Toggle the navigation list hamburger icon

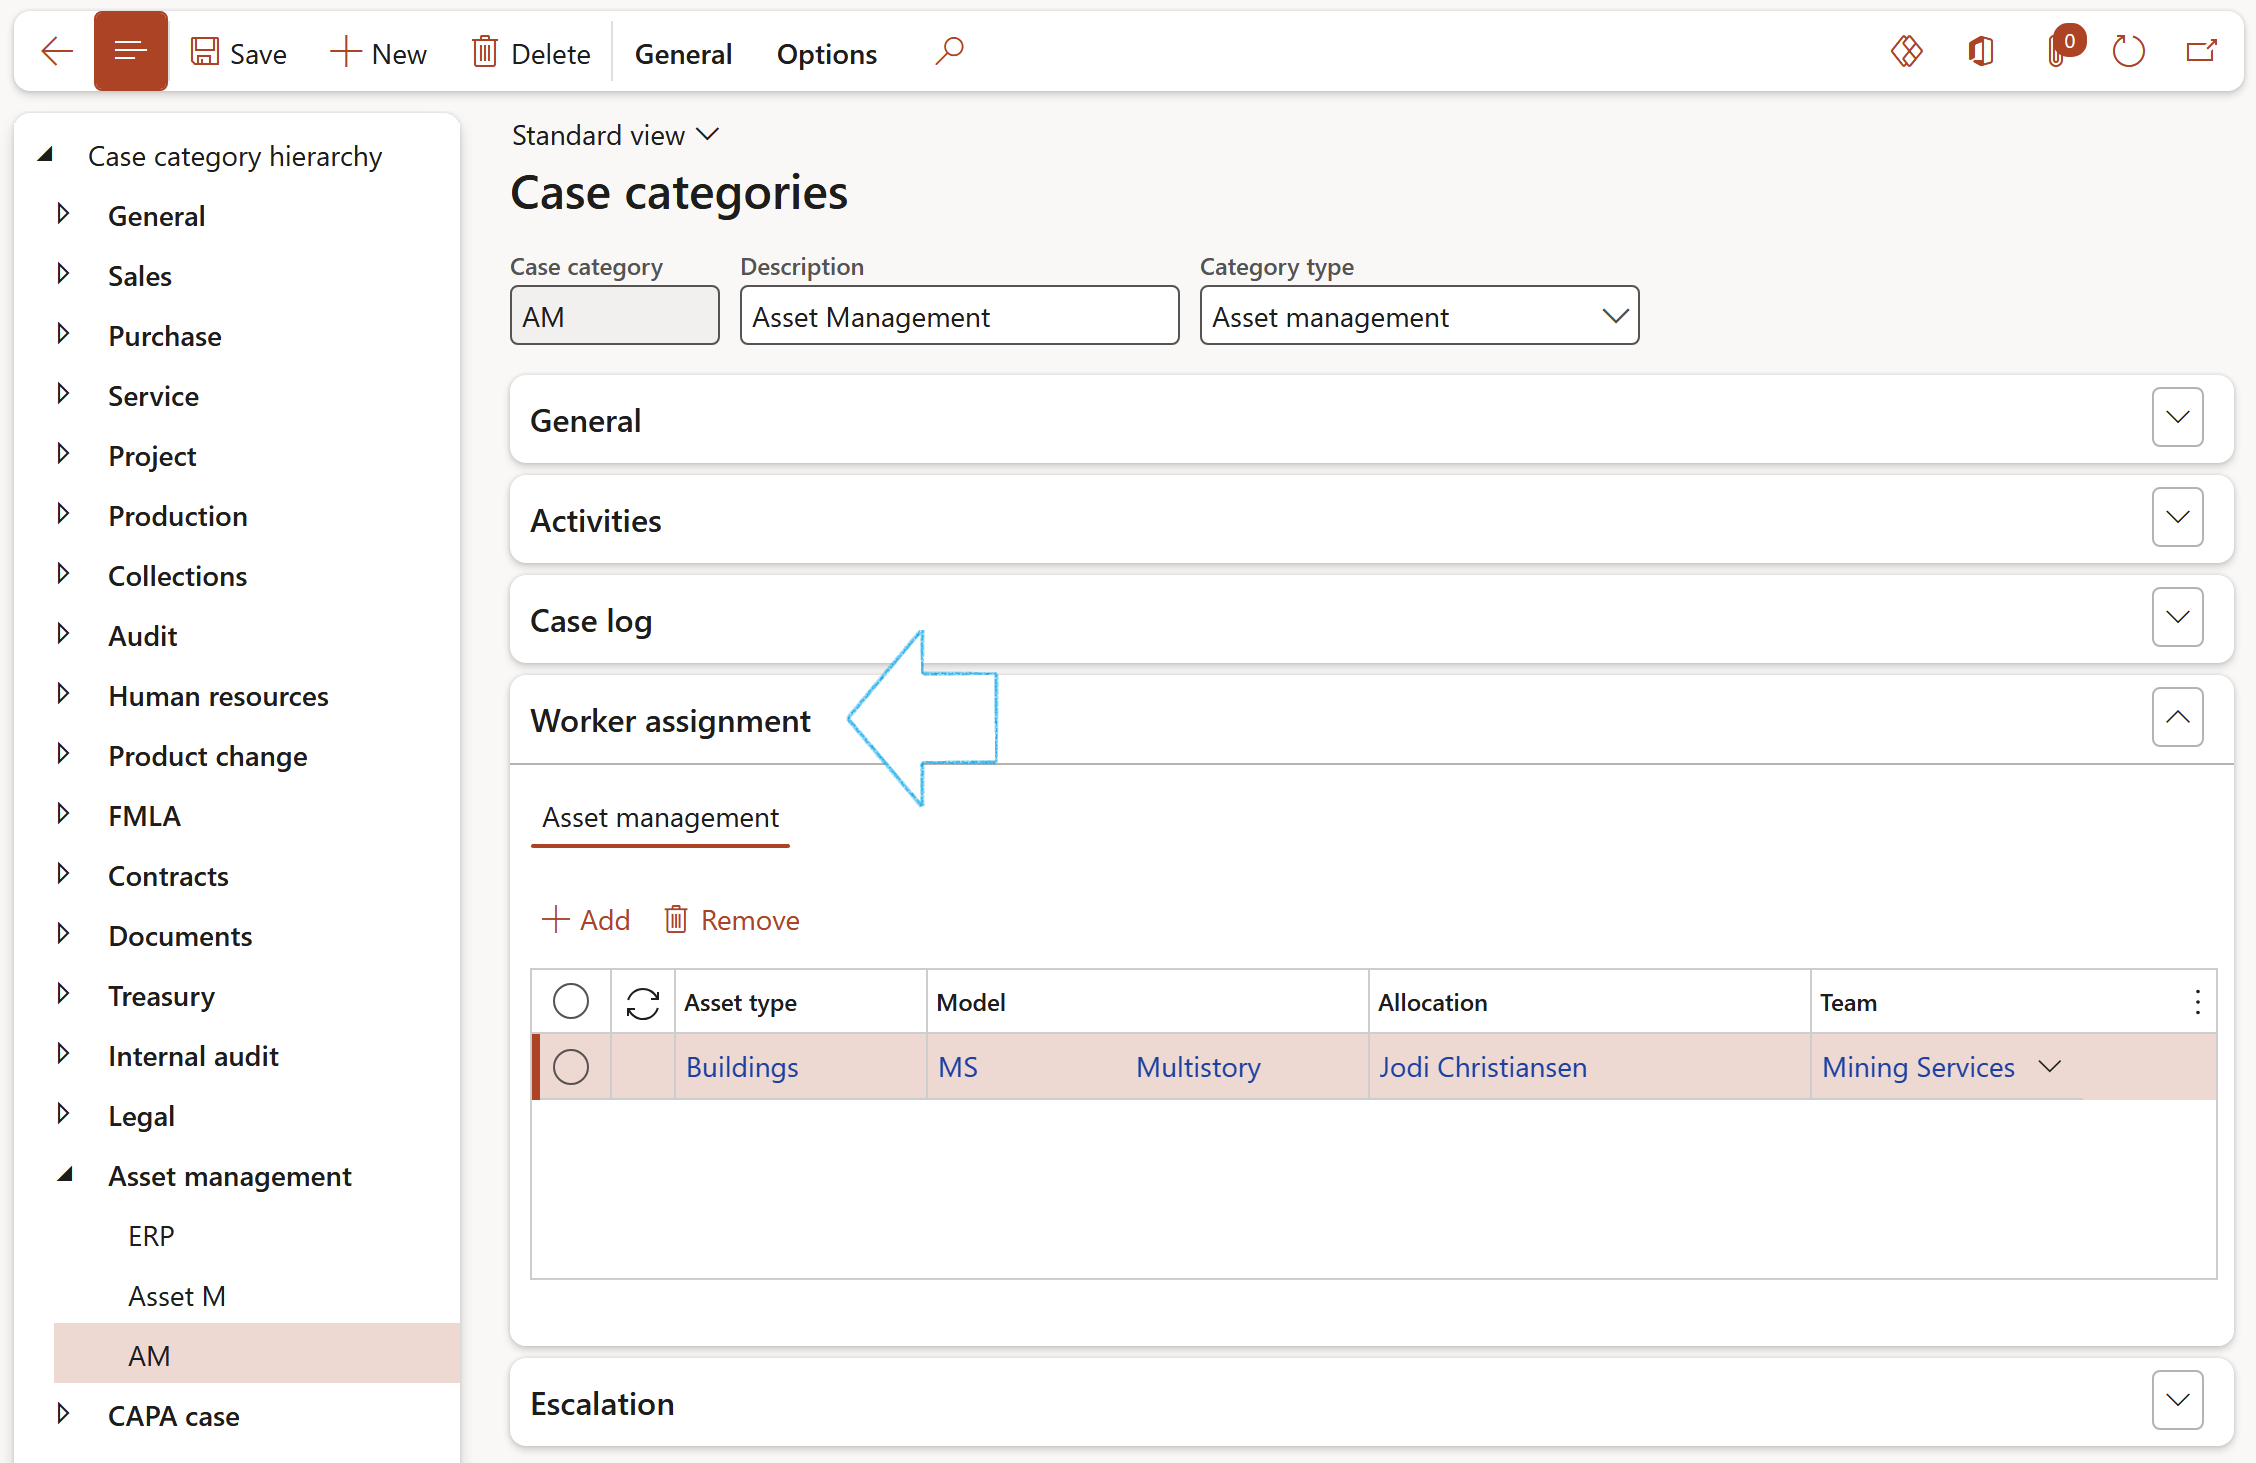[x=131, y=51]
